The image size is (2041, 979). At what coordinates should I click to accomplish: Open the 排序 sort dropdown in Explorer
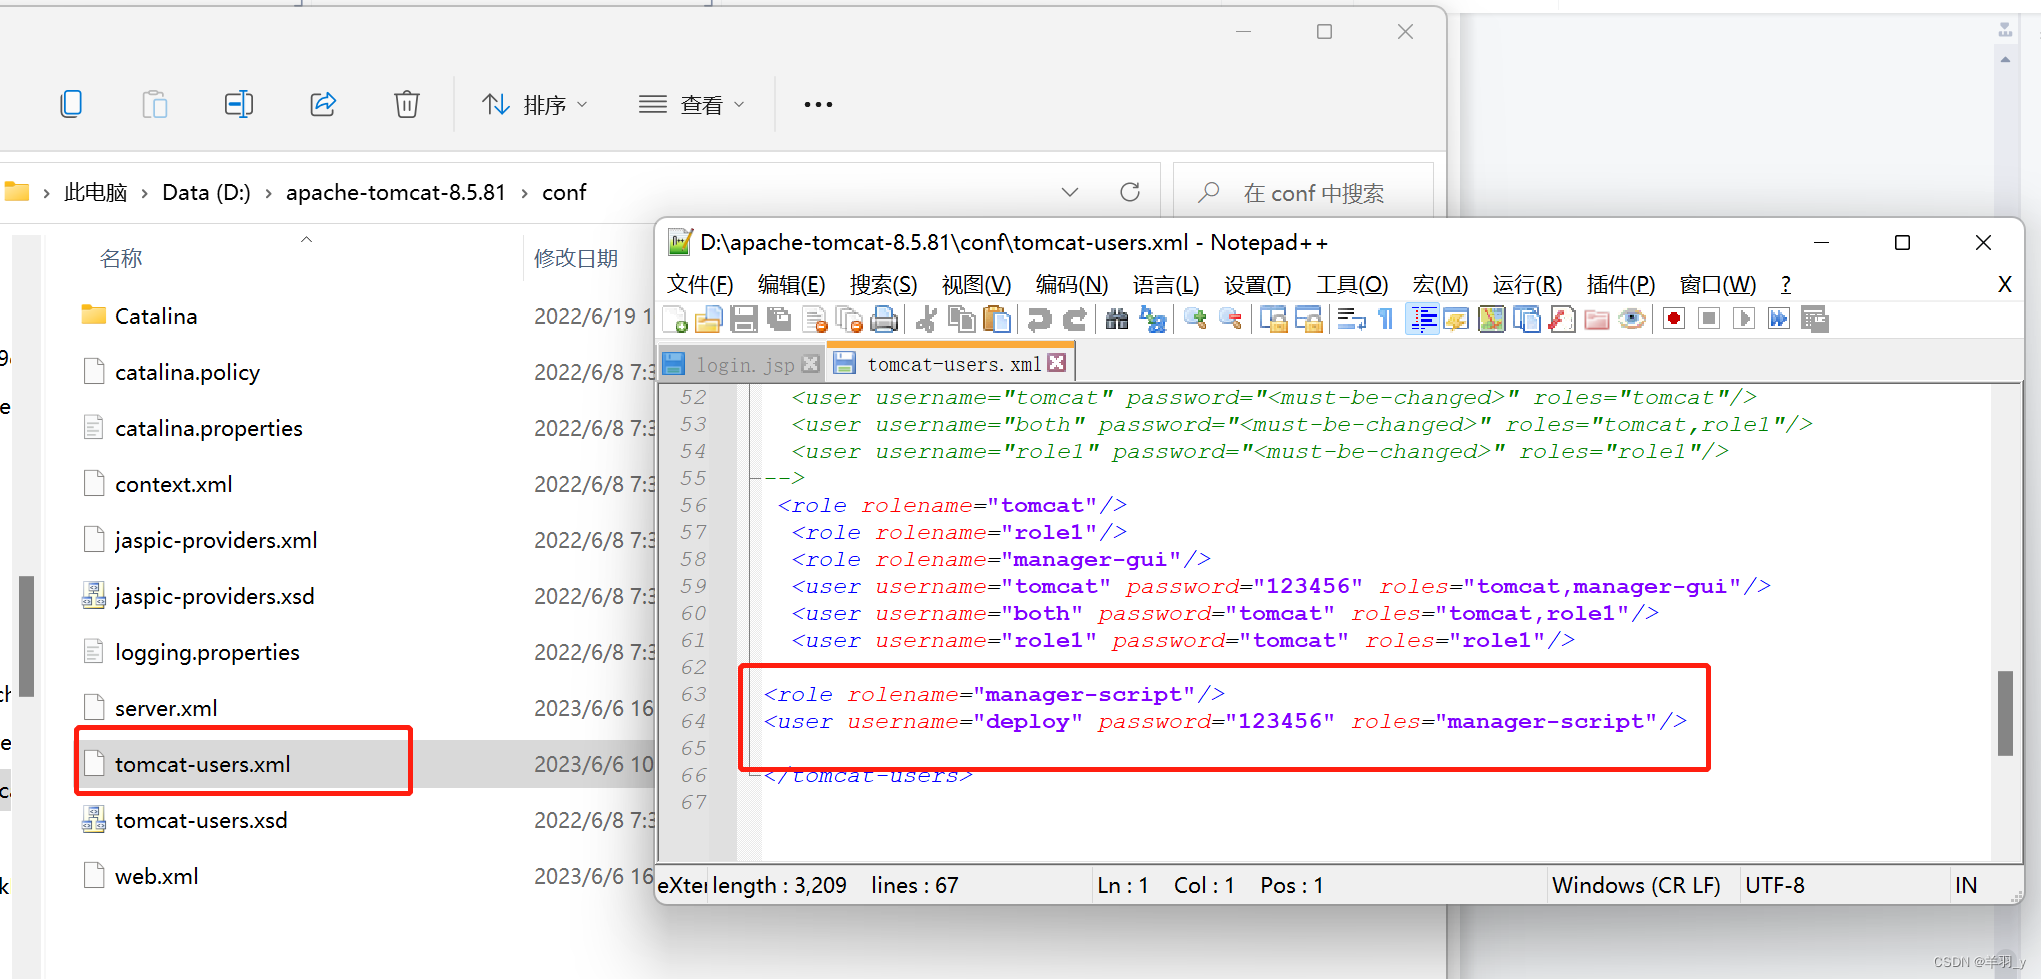coord(534,104)
